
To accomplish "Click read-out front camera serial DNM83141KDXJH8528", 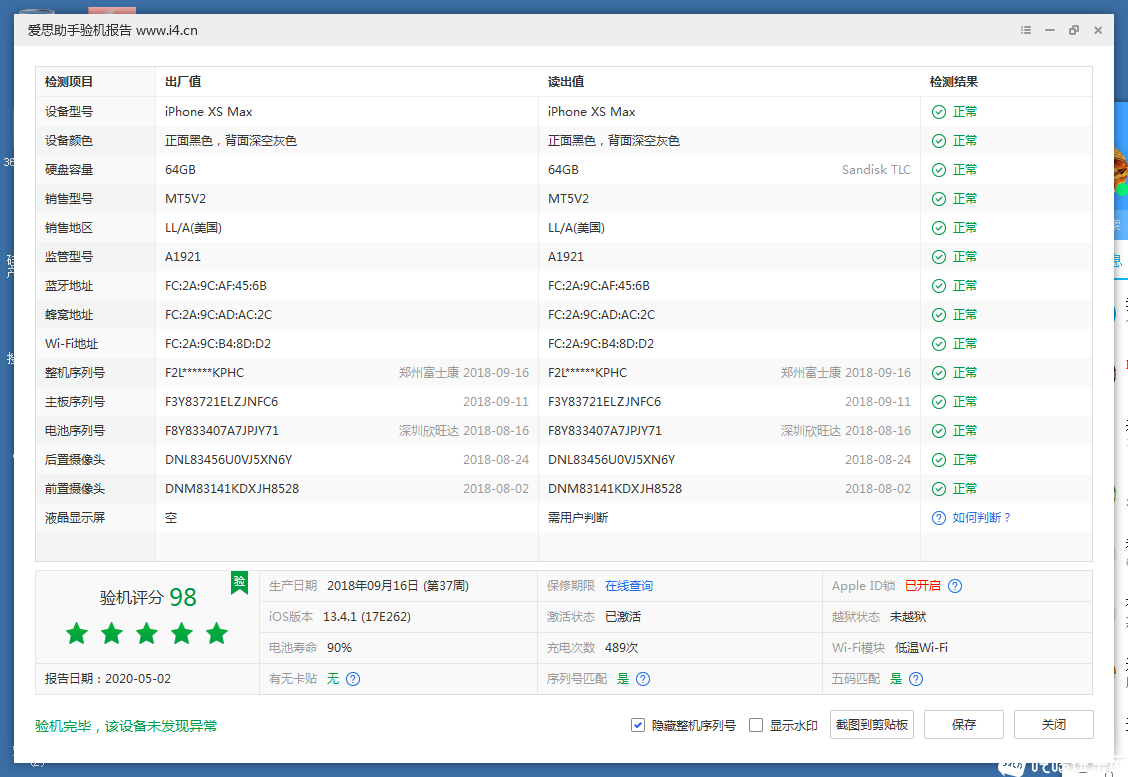I will tap(614, 489).
